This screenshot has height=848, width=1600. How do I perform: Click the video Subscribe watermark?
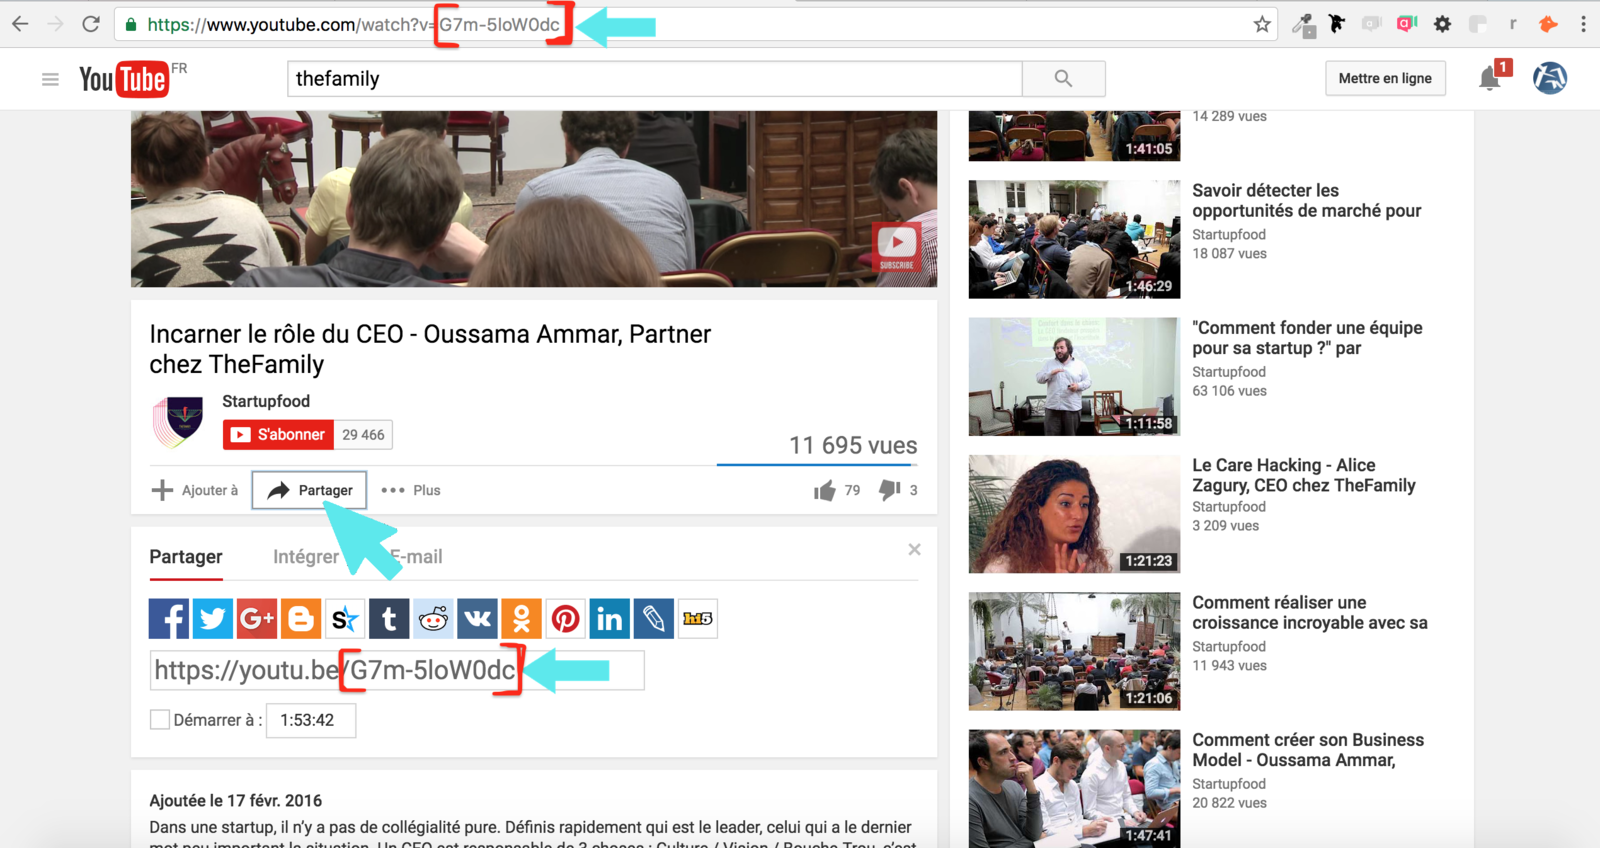click(x=897, y=247)
